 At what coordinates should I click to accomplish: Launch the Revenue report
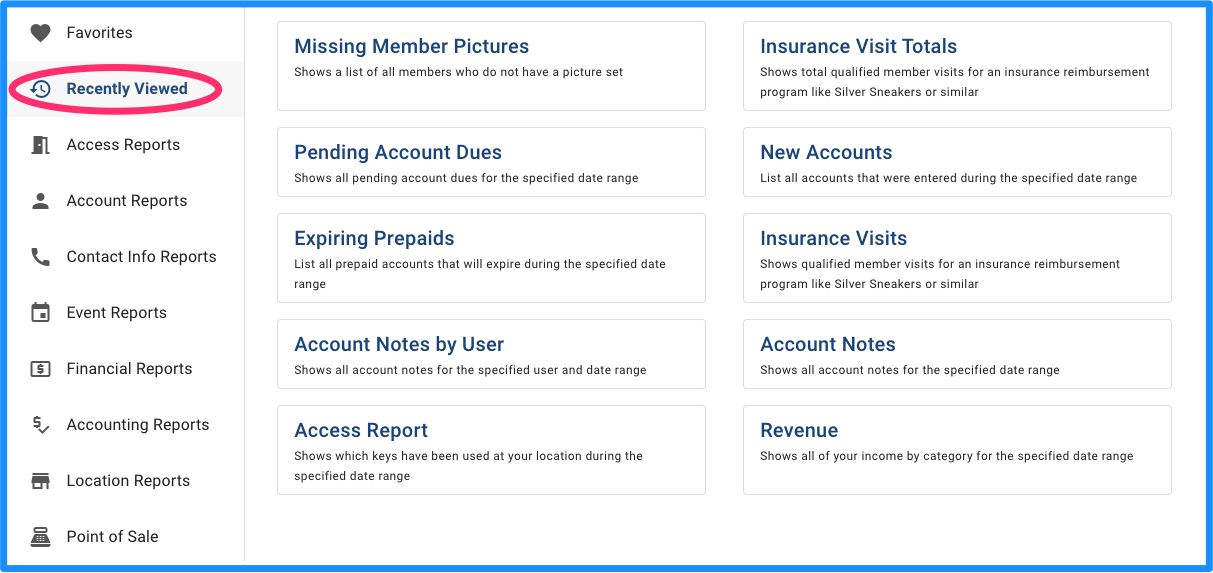pos(957,450)
